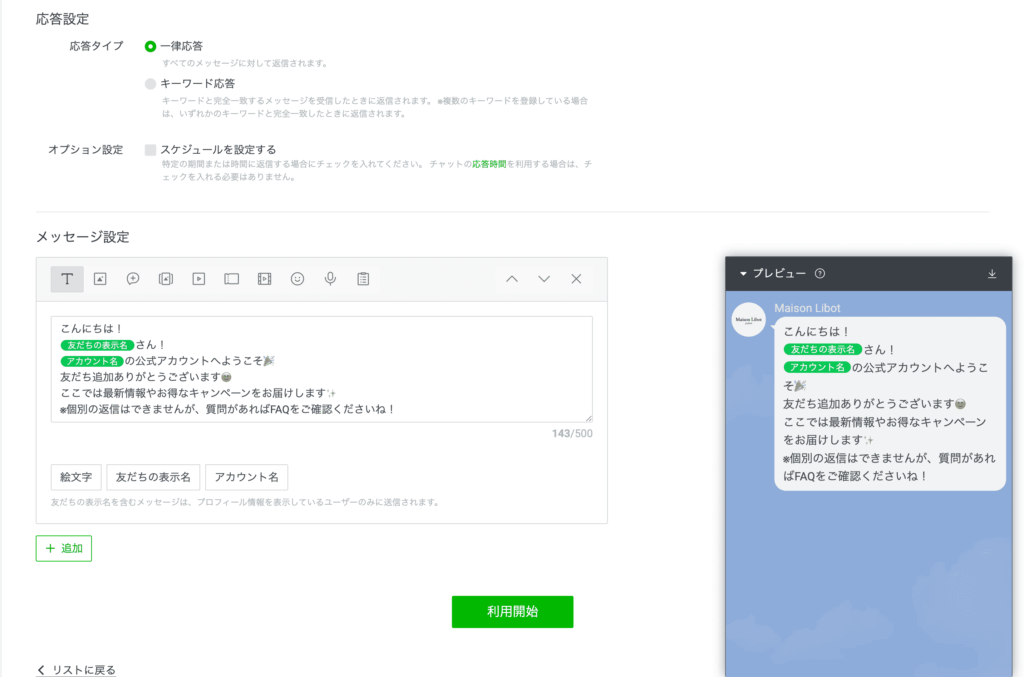Image resolution: width=1024 pixels, height=677 pixels.
Task: Remove the message block with X
Action: 576,279
